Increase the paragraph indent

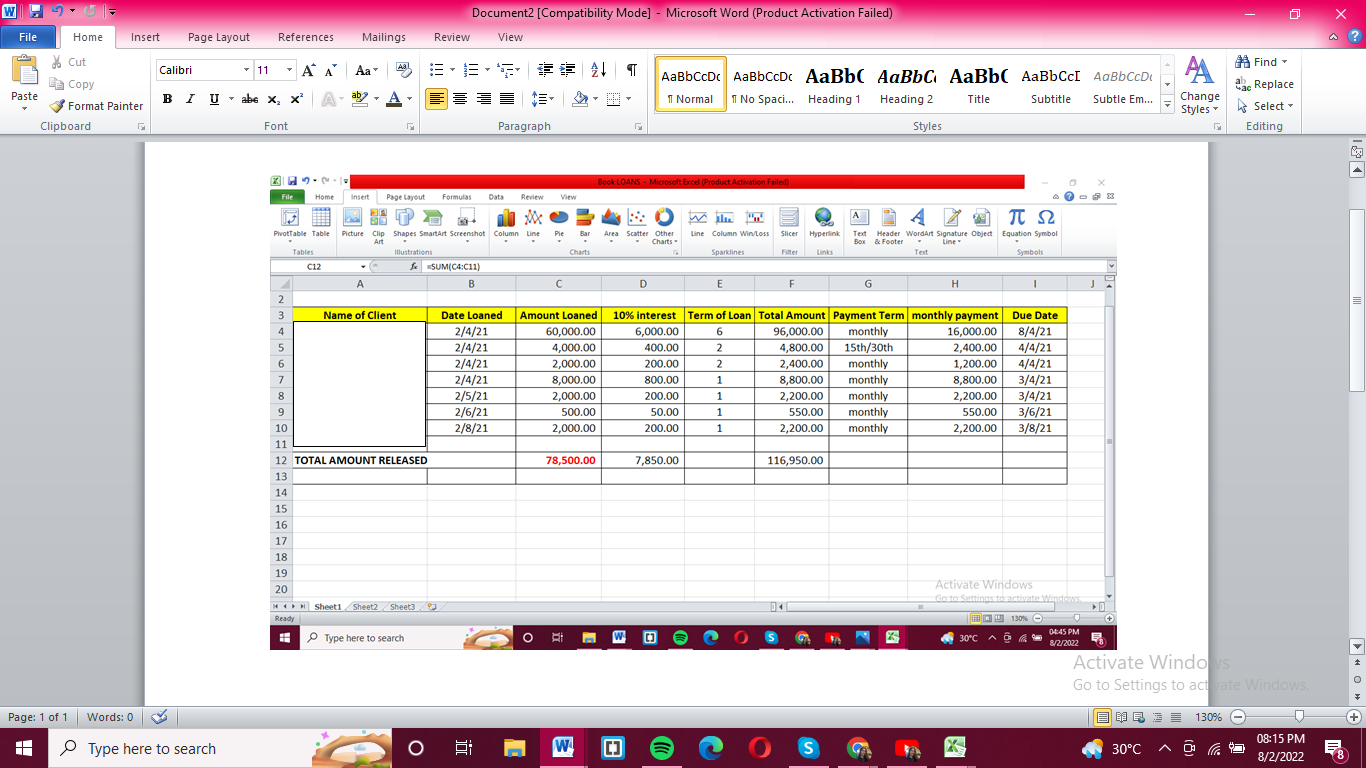[568, 70]
